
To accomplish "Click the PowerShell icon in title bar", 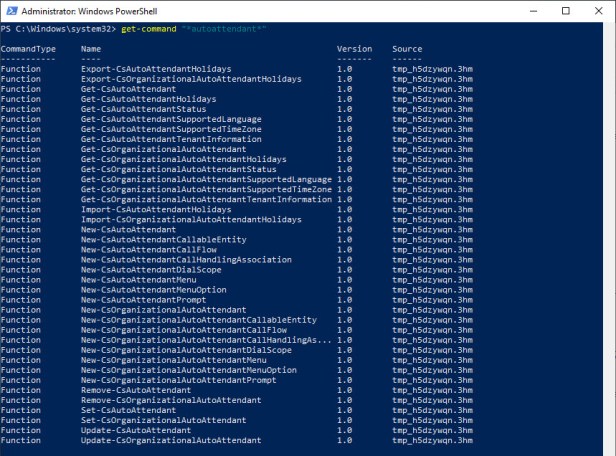I will 10,11.
